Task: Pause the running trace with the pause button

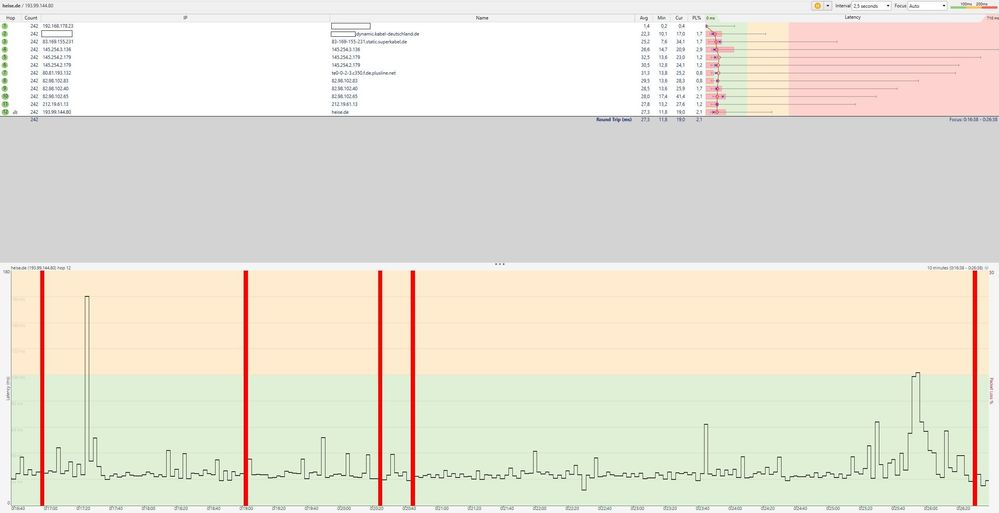Action: (817, 5)
